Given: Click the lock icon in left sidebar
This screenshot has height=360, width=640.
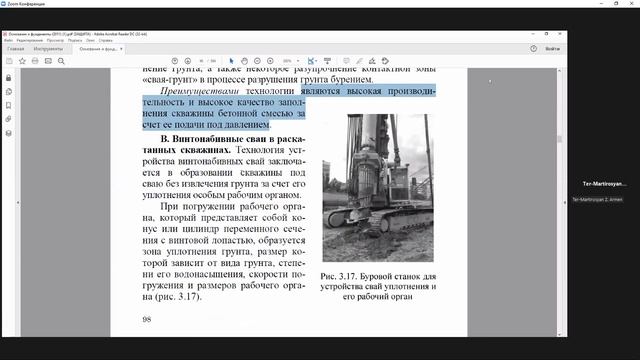Looking at the screenshot, I should click(9, 78).
